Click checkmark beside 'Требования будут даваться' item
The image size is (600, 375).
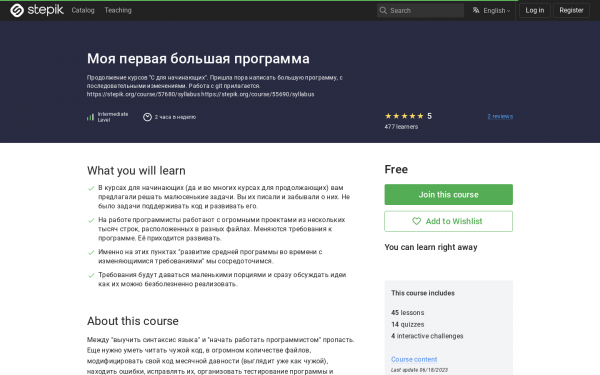[x=91, y=276]
